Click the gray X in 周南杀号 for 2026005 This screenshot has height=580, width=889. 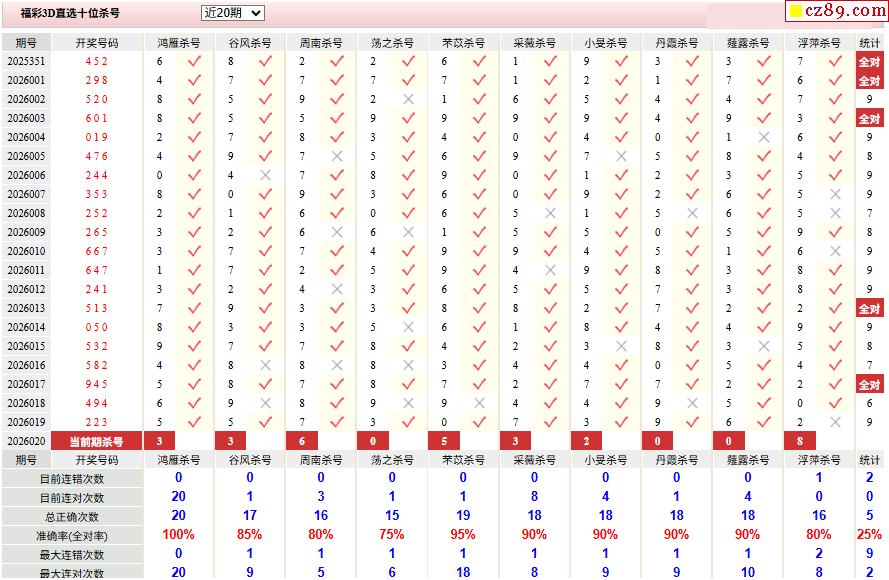337,156
